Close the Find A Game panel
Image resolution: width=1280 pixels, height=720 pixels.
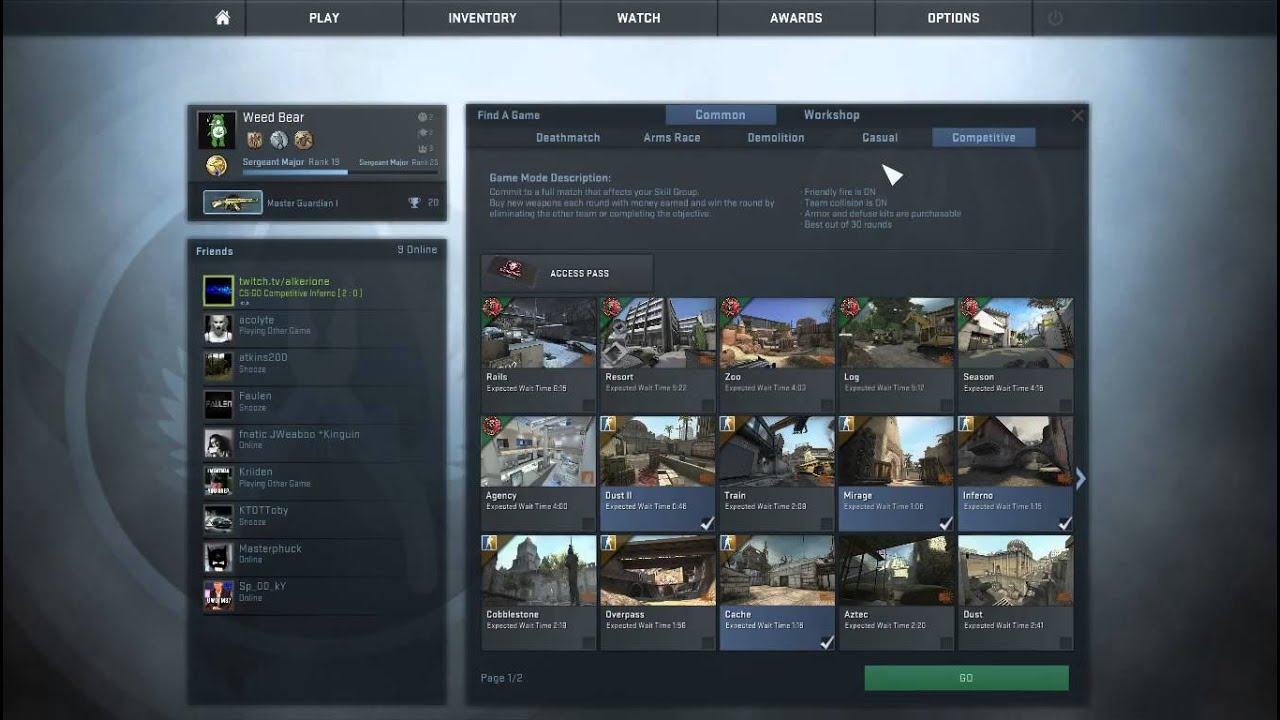(1077, 116)
